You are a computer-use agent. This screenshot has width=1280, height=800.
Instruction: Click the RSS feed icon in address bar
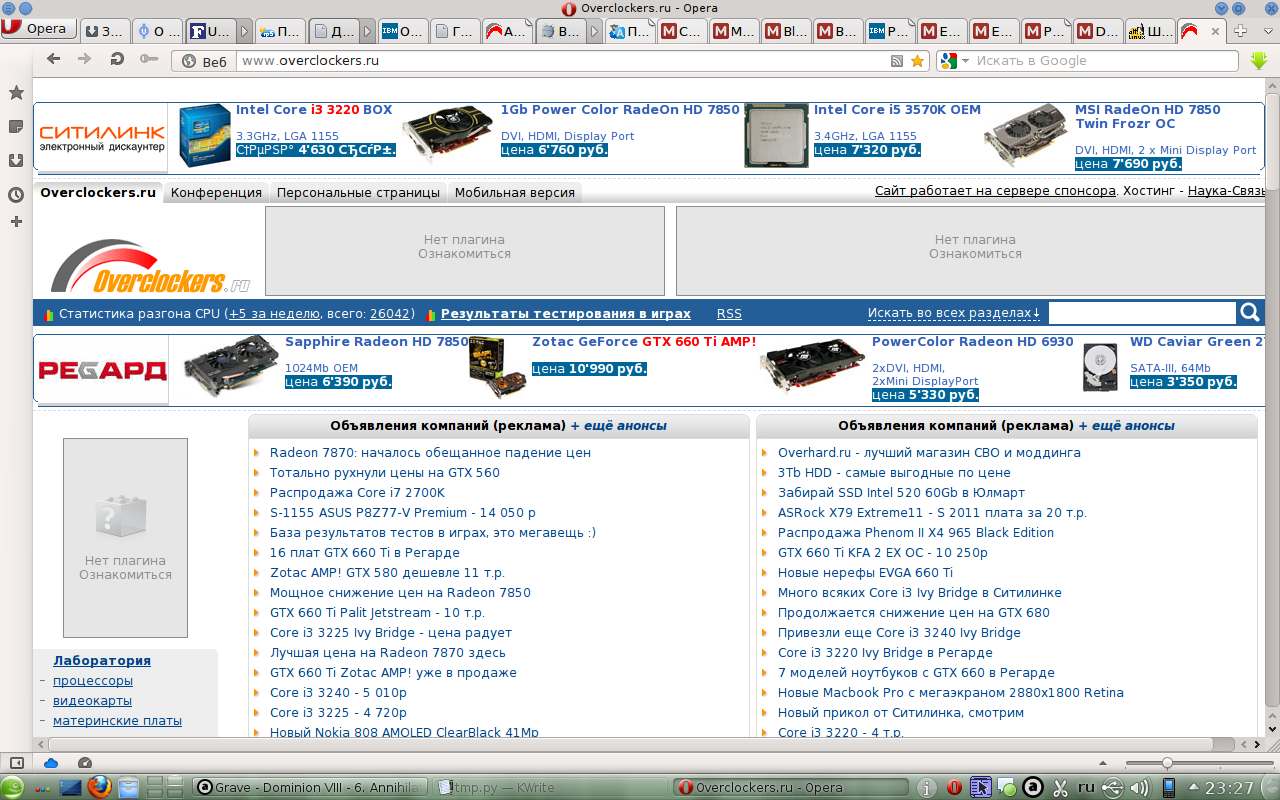(x=897, y=61)
